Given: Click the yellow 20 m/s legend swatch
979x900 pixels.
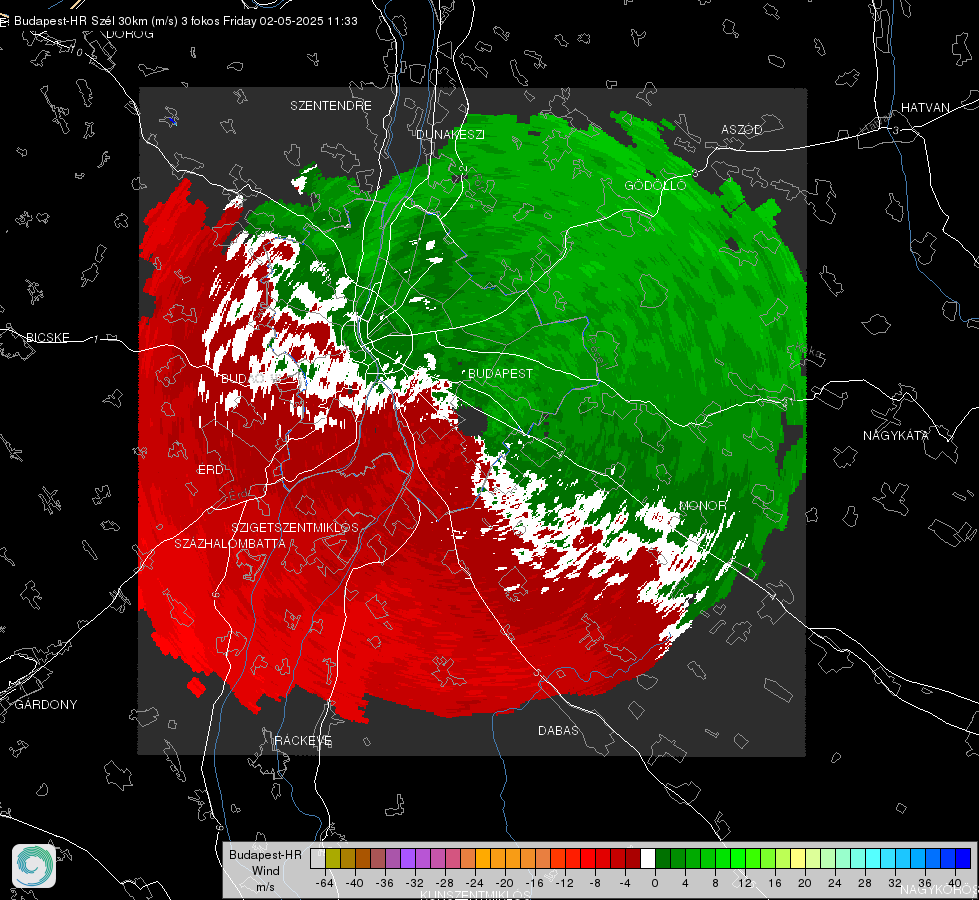Looking at the screenshot, I should (798, 858).
